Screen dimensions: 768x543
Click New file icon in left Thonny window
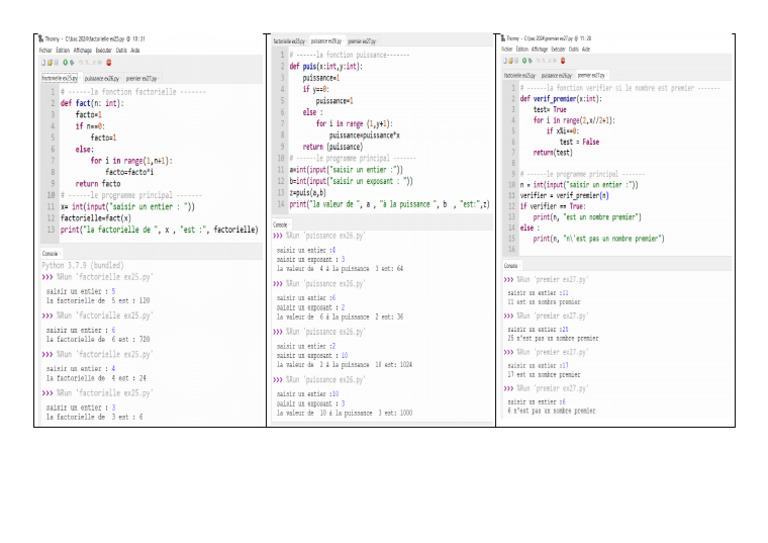point(41,62)
